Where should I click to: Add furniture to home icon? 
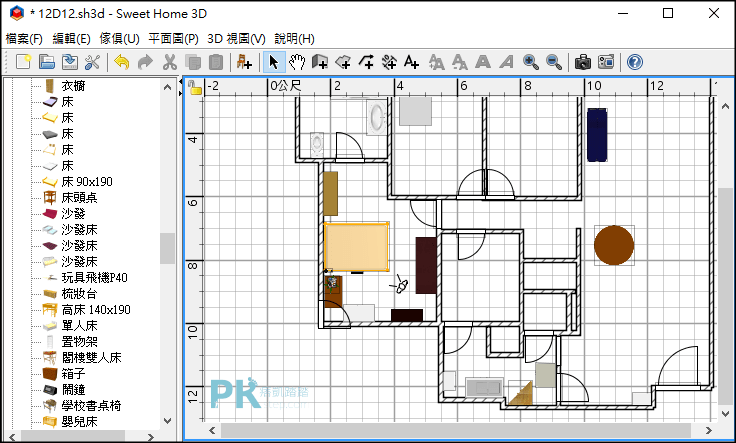[x=244, y=61]
